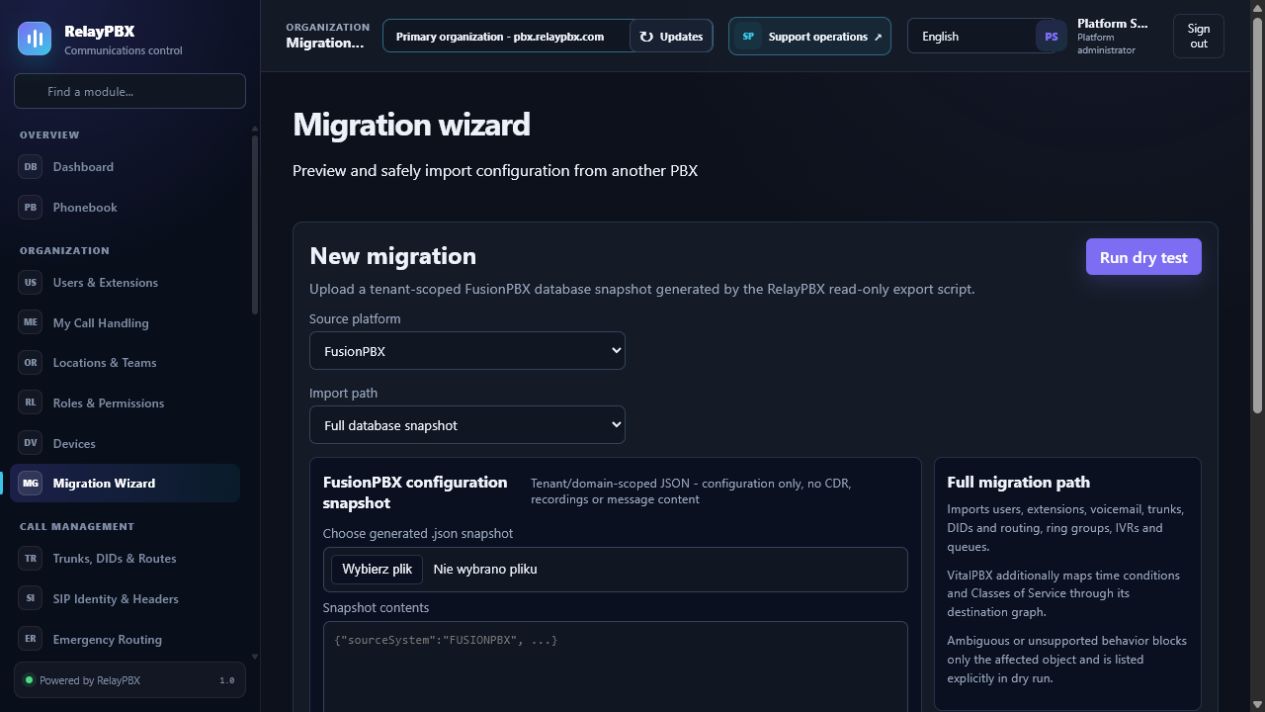Click the PB icon beside Phonebook
Screen dimensions: 1265x712
(30, 207)
